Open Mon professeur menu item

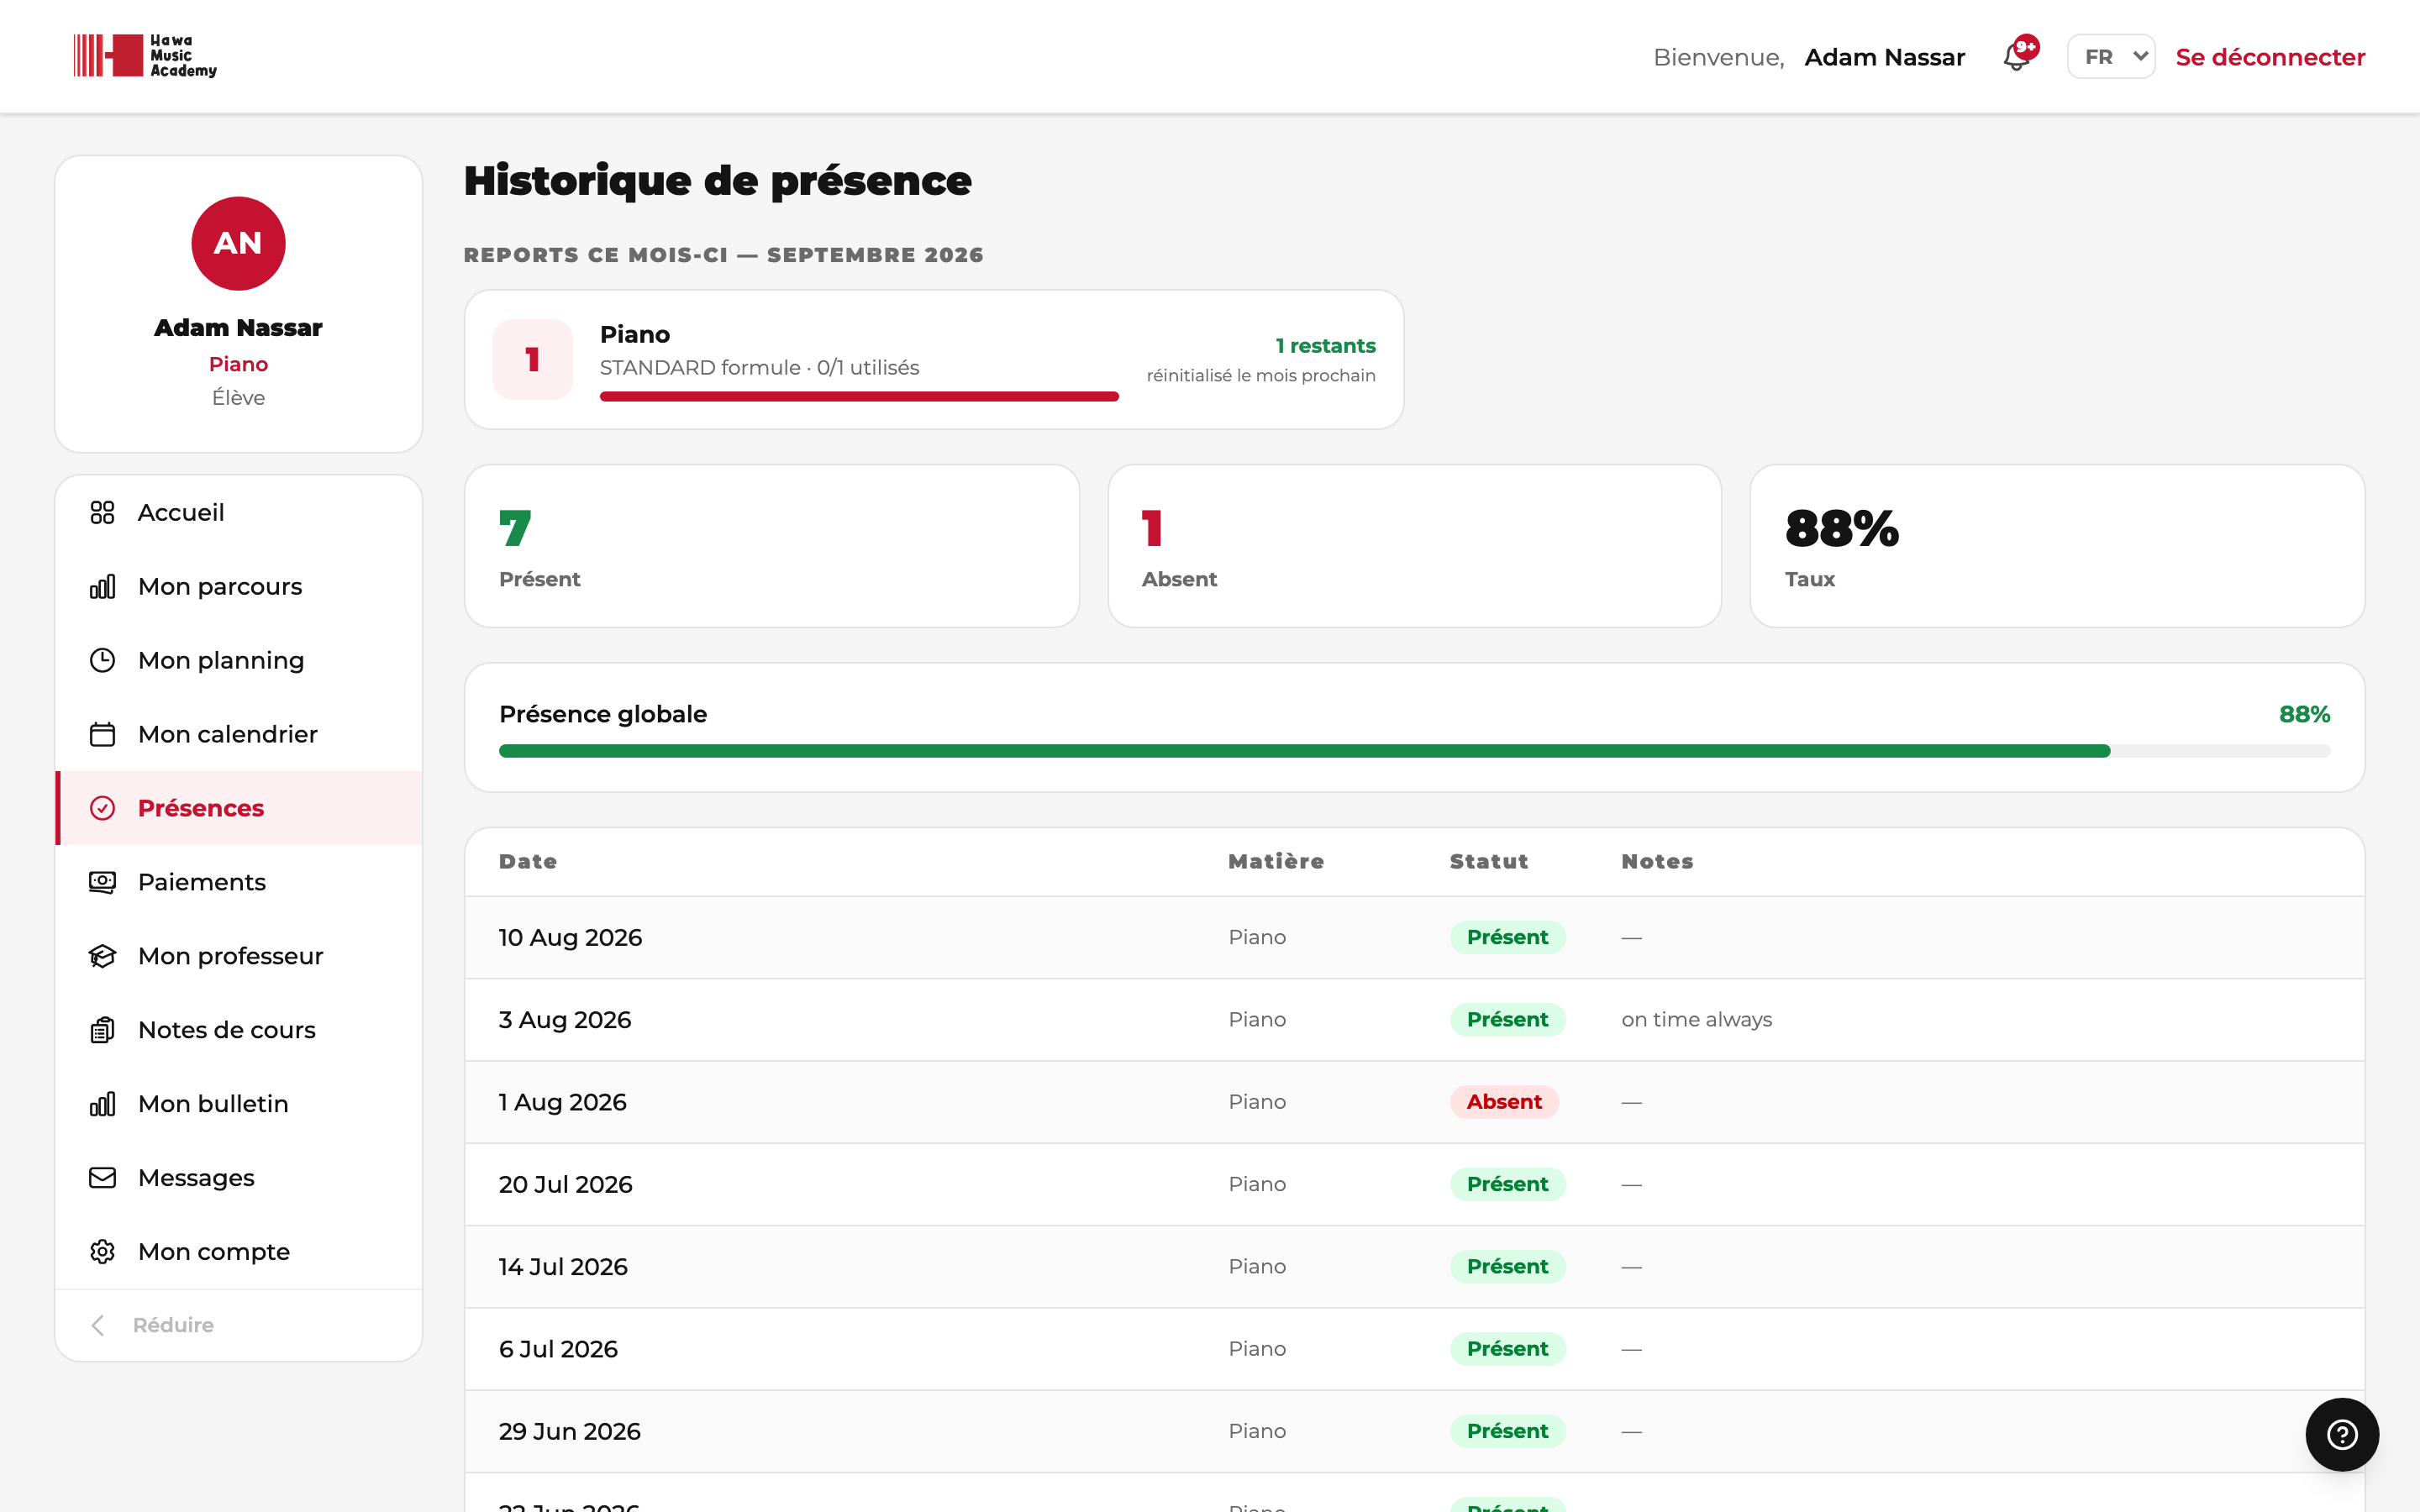pos(239,956)
